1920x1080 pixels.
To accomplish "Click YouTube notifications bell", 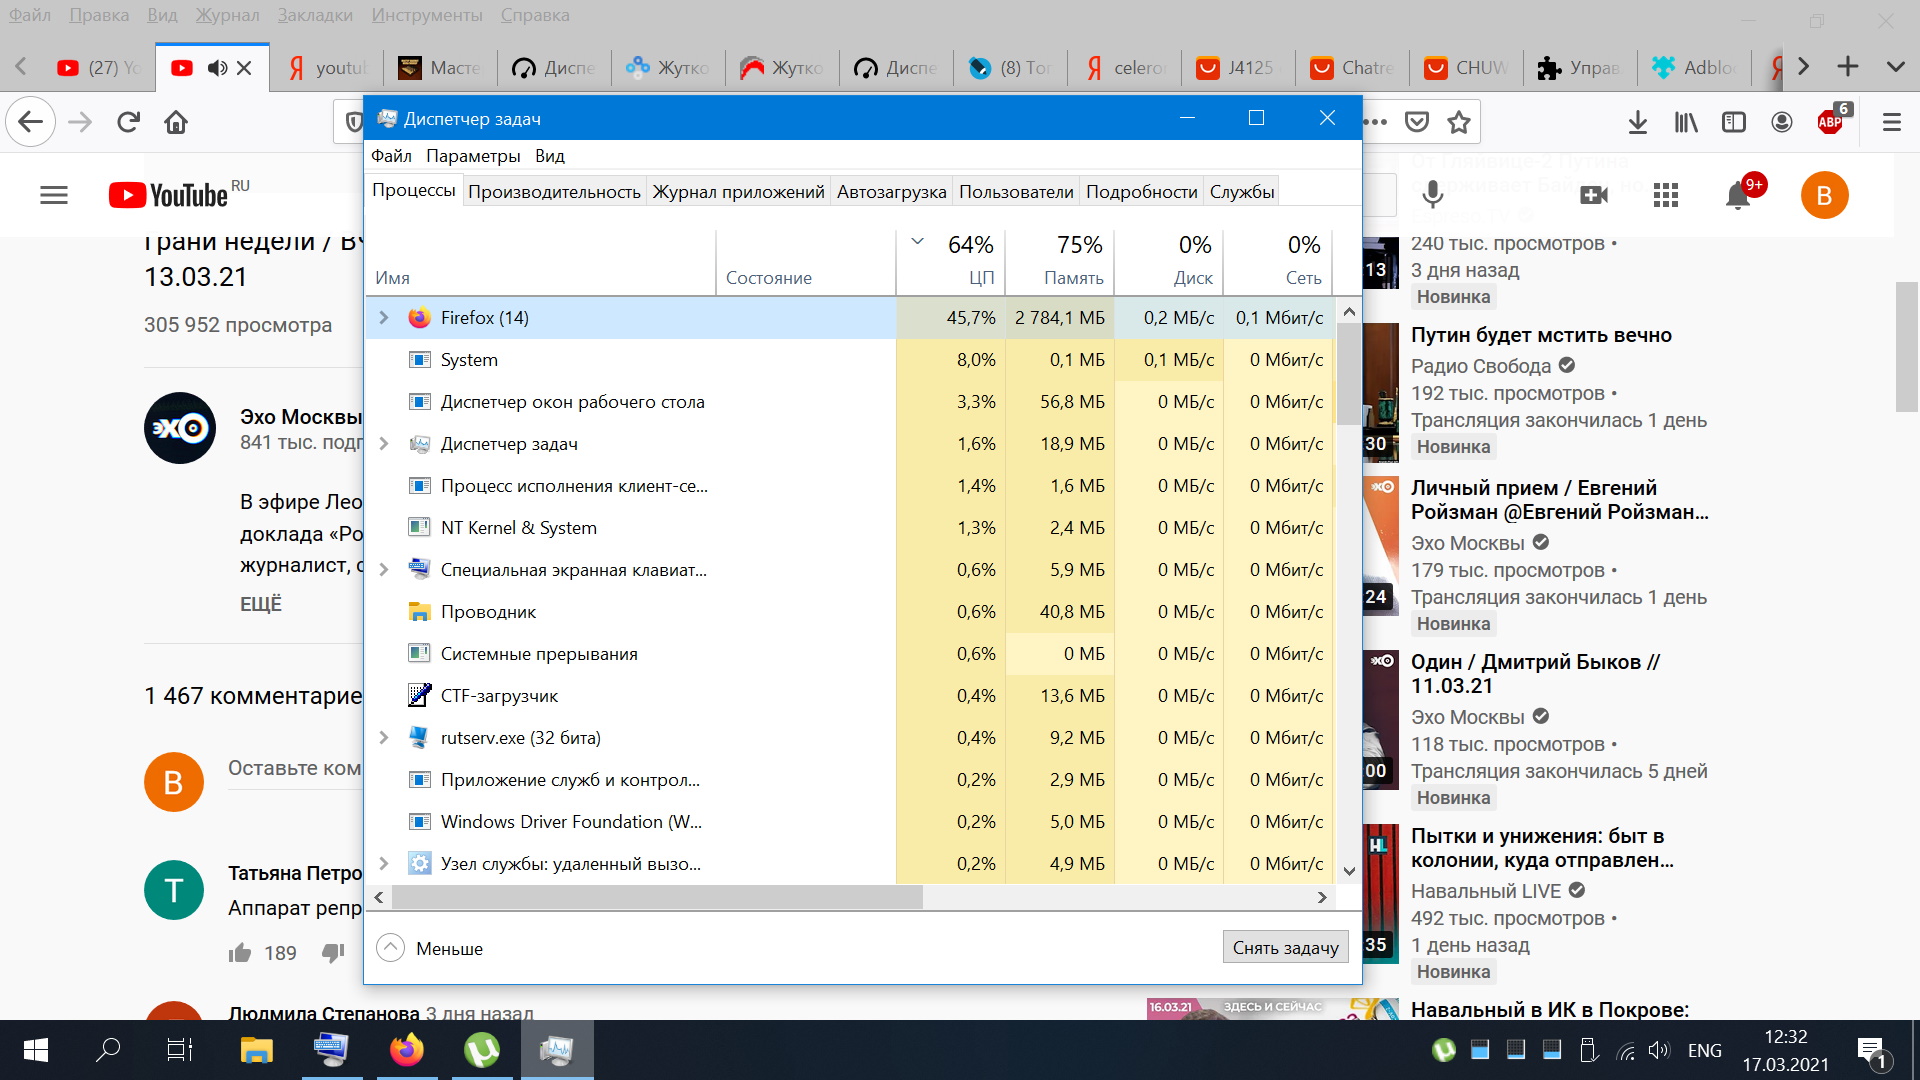I will [1738, 196].
